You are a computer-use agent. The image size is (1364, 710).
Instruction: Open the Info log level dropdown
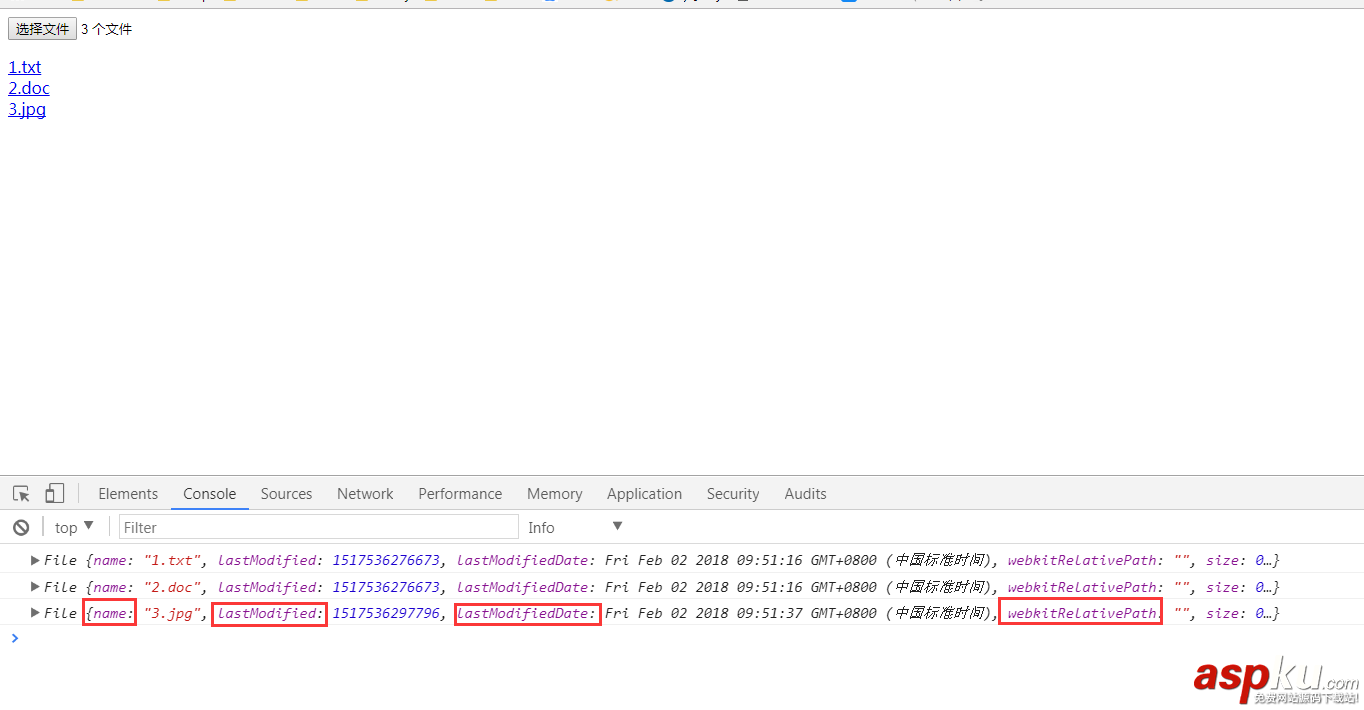pyautogui.click(x=575, y=528)
